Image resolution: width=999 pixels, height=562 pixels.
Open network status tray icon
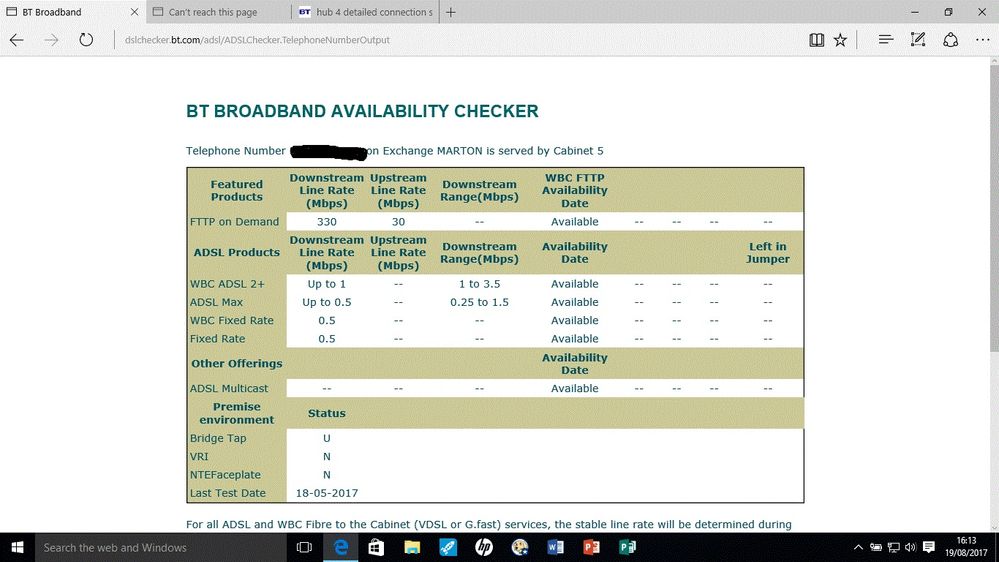(x=893, y=547)
